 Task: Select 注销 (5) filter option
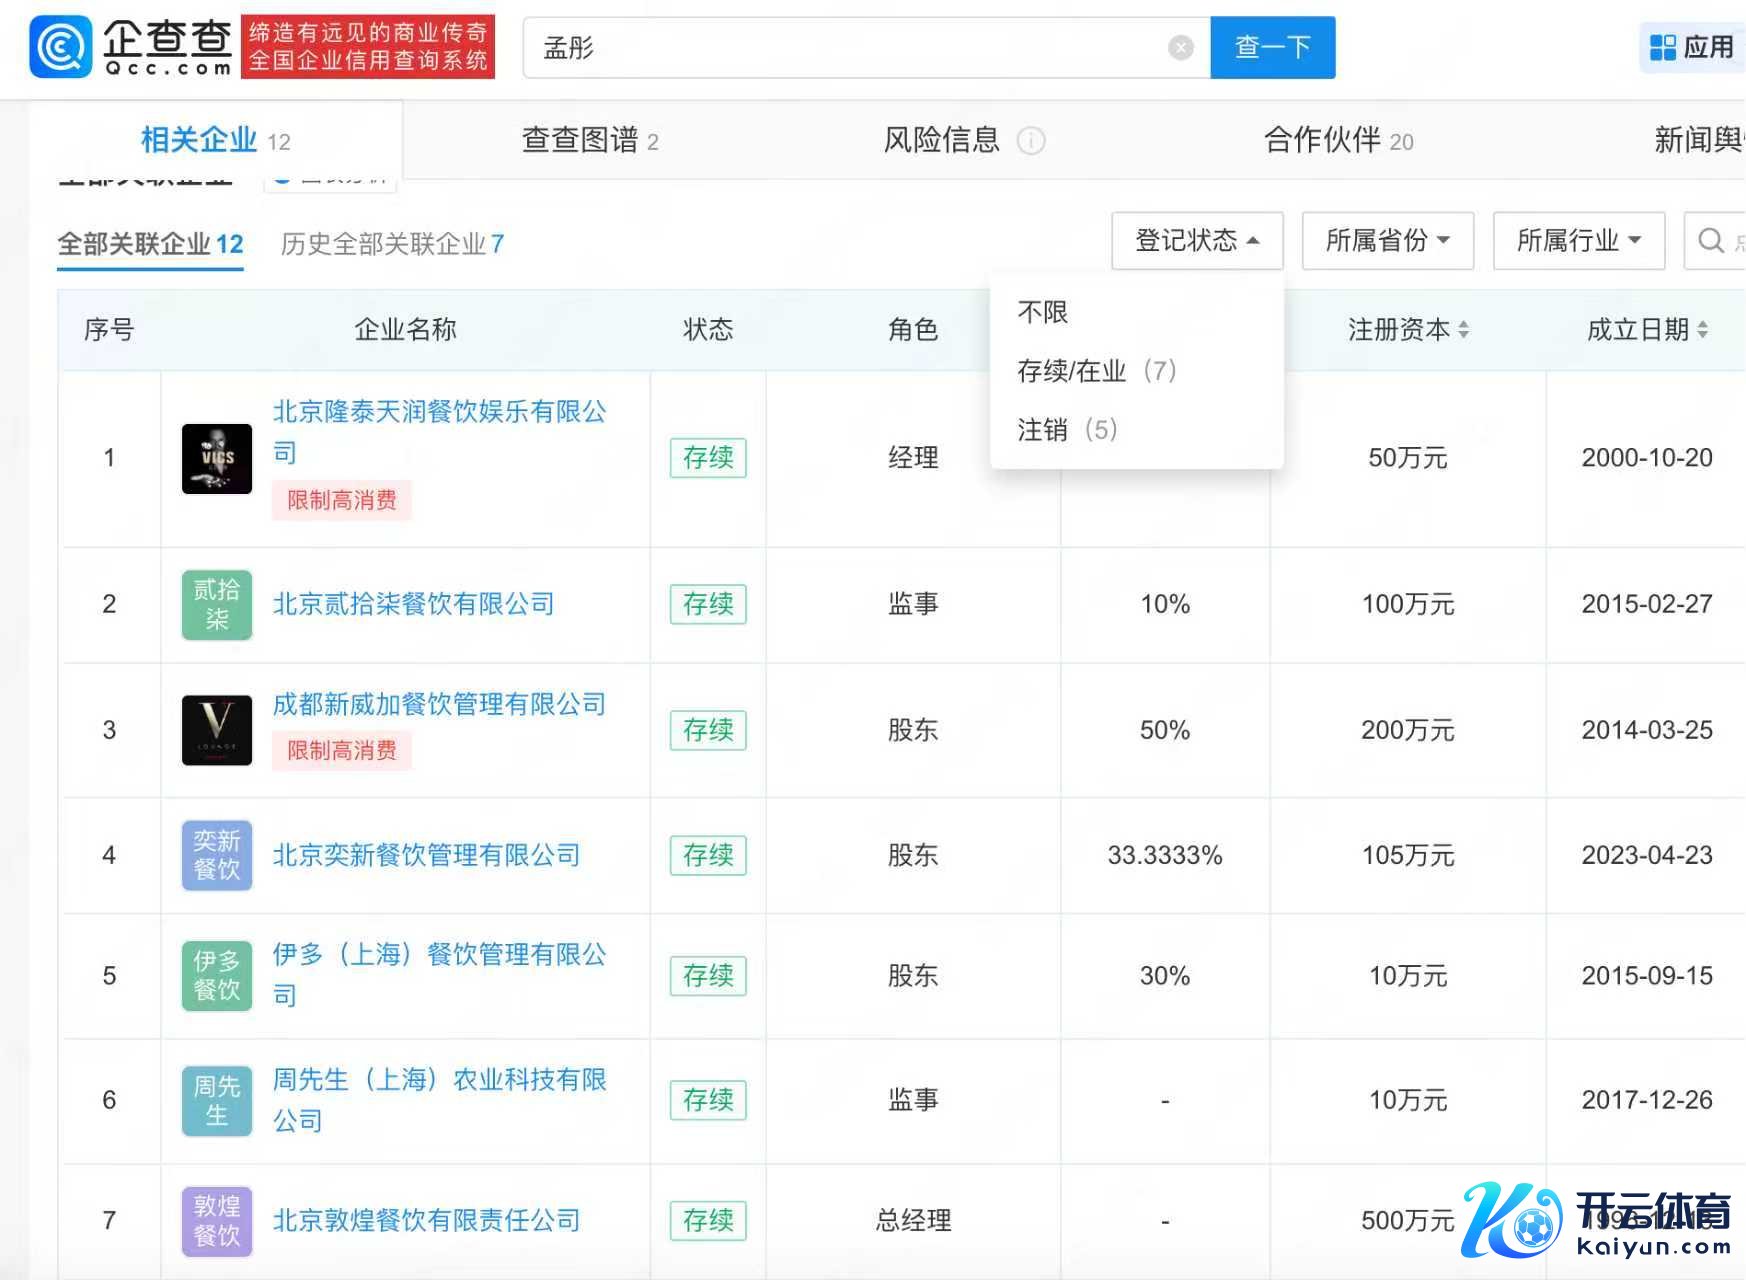1066,430
